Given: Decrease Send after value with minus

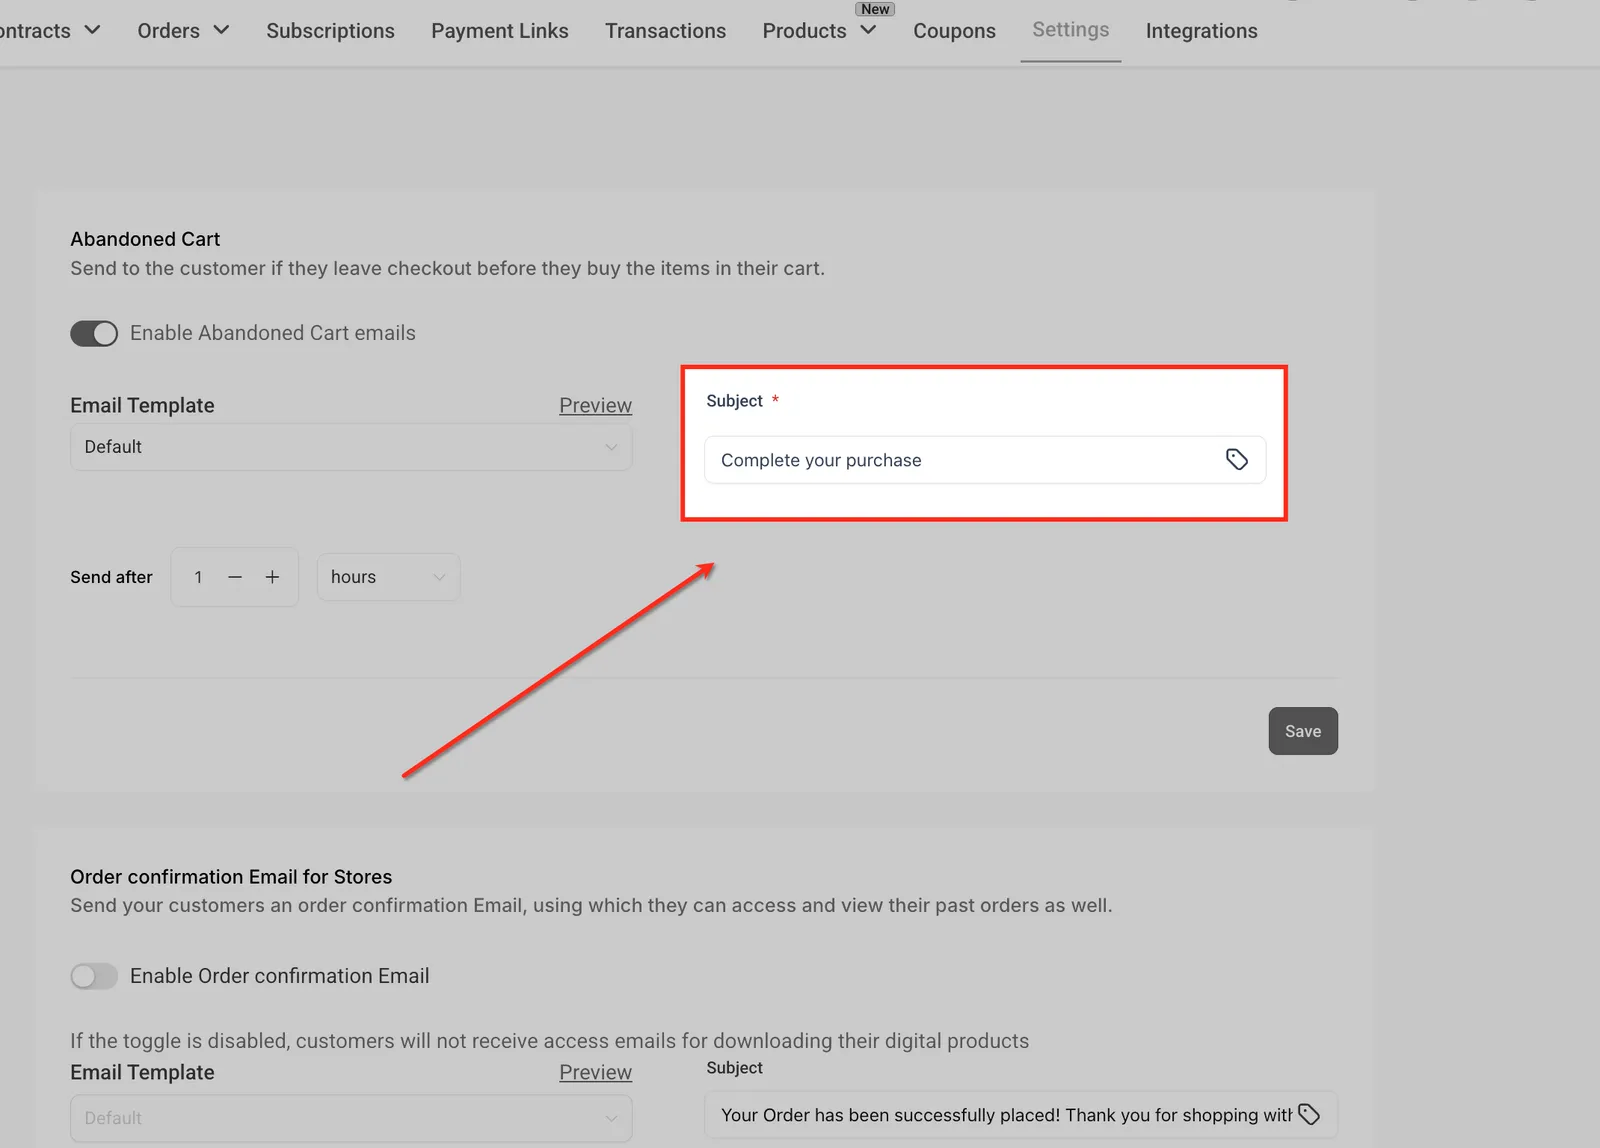Looking at the screenshot, I should point(235,577).
